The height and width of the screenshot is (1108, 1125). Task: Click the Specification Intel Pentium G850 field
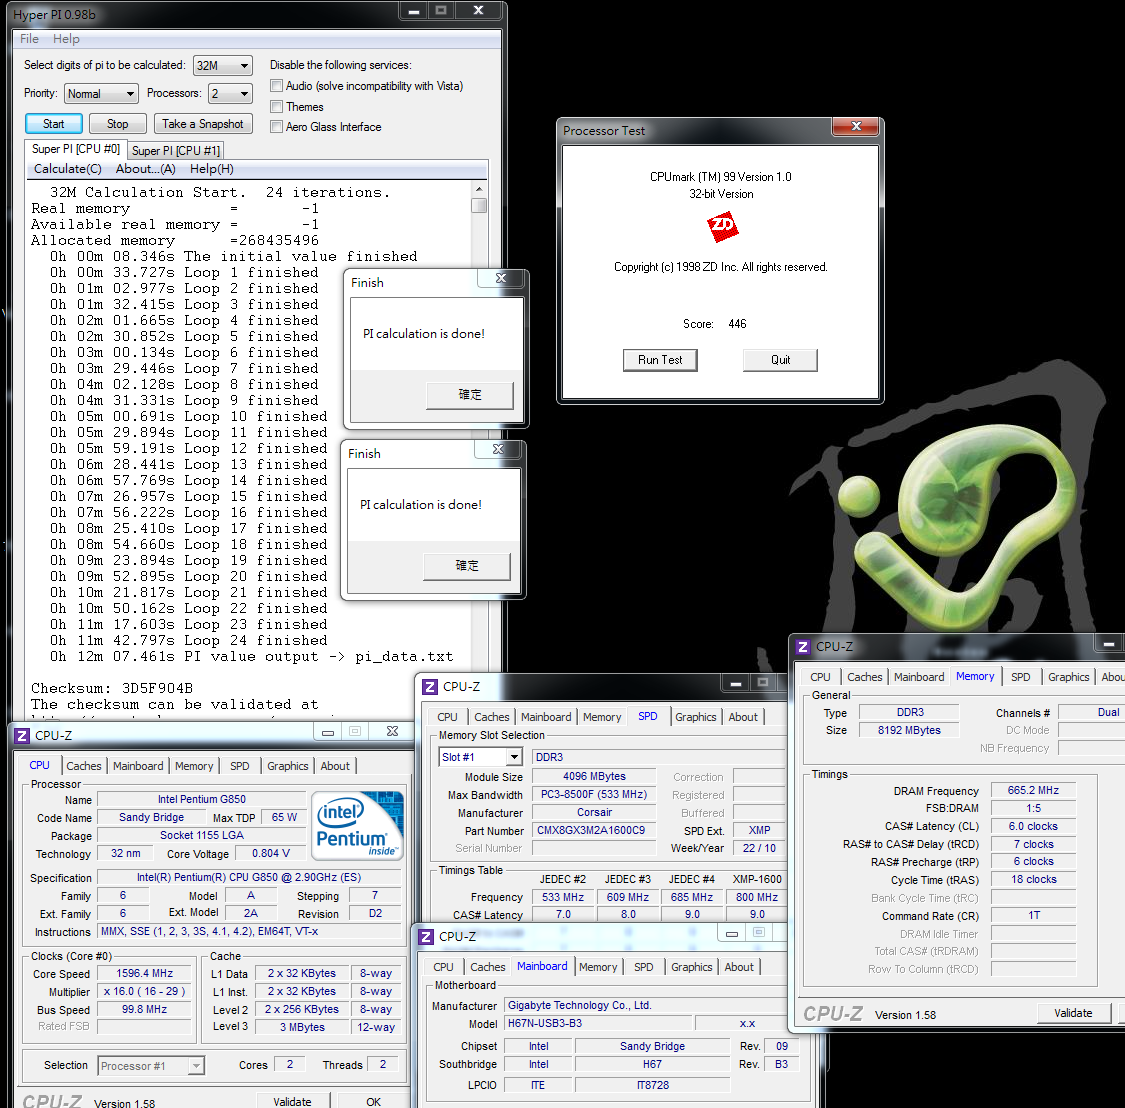pos(249,878)
